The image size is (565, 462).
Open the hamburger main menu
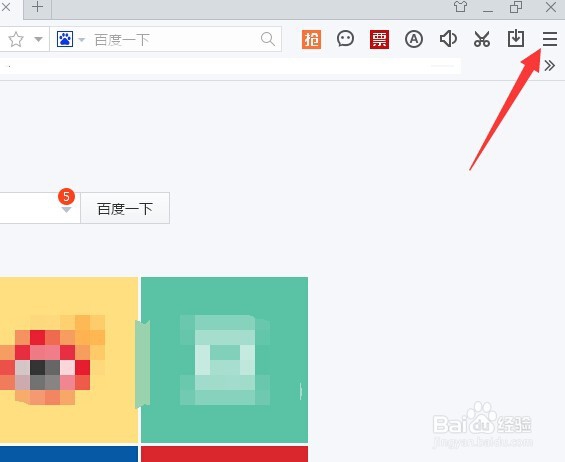coord(550,39)
